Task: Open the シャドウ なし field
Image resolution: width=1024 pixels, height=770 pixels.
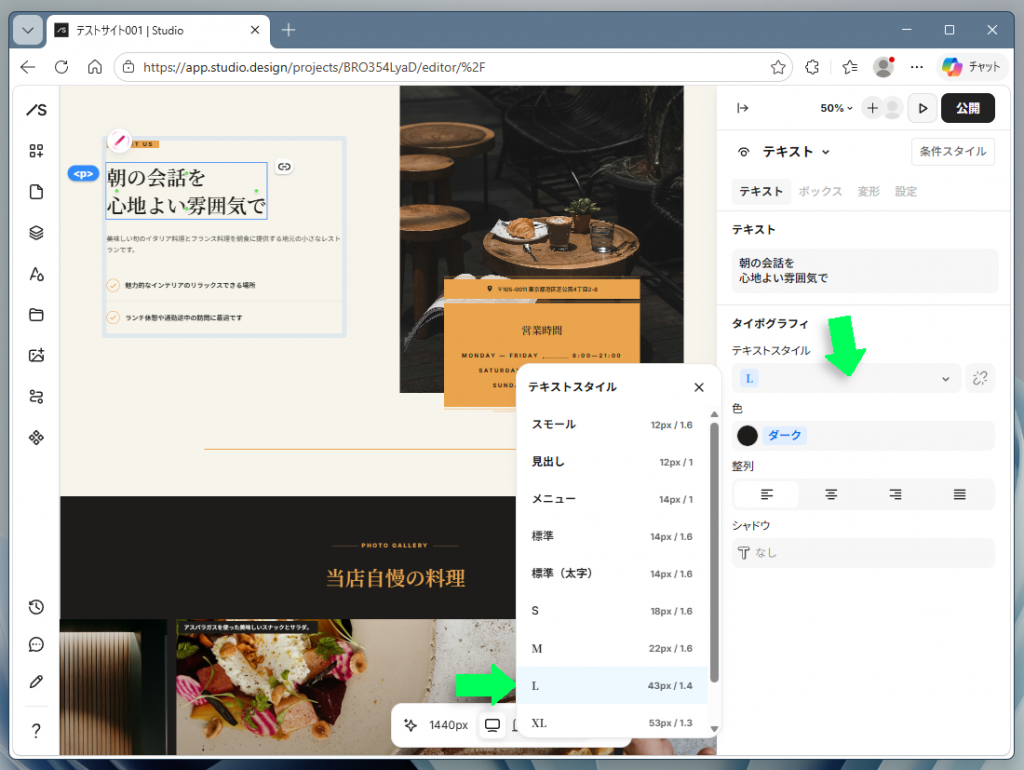Action: [863, 553]
